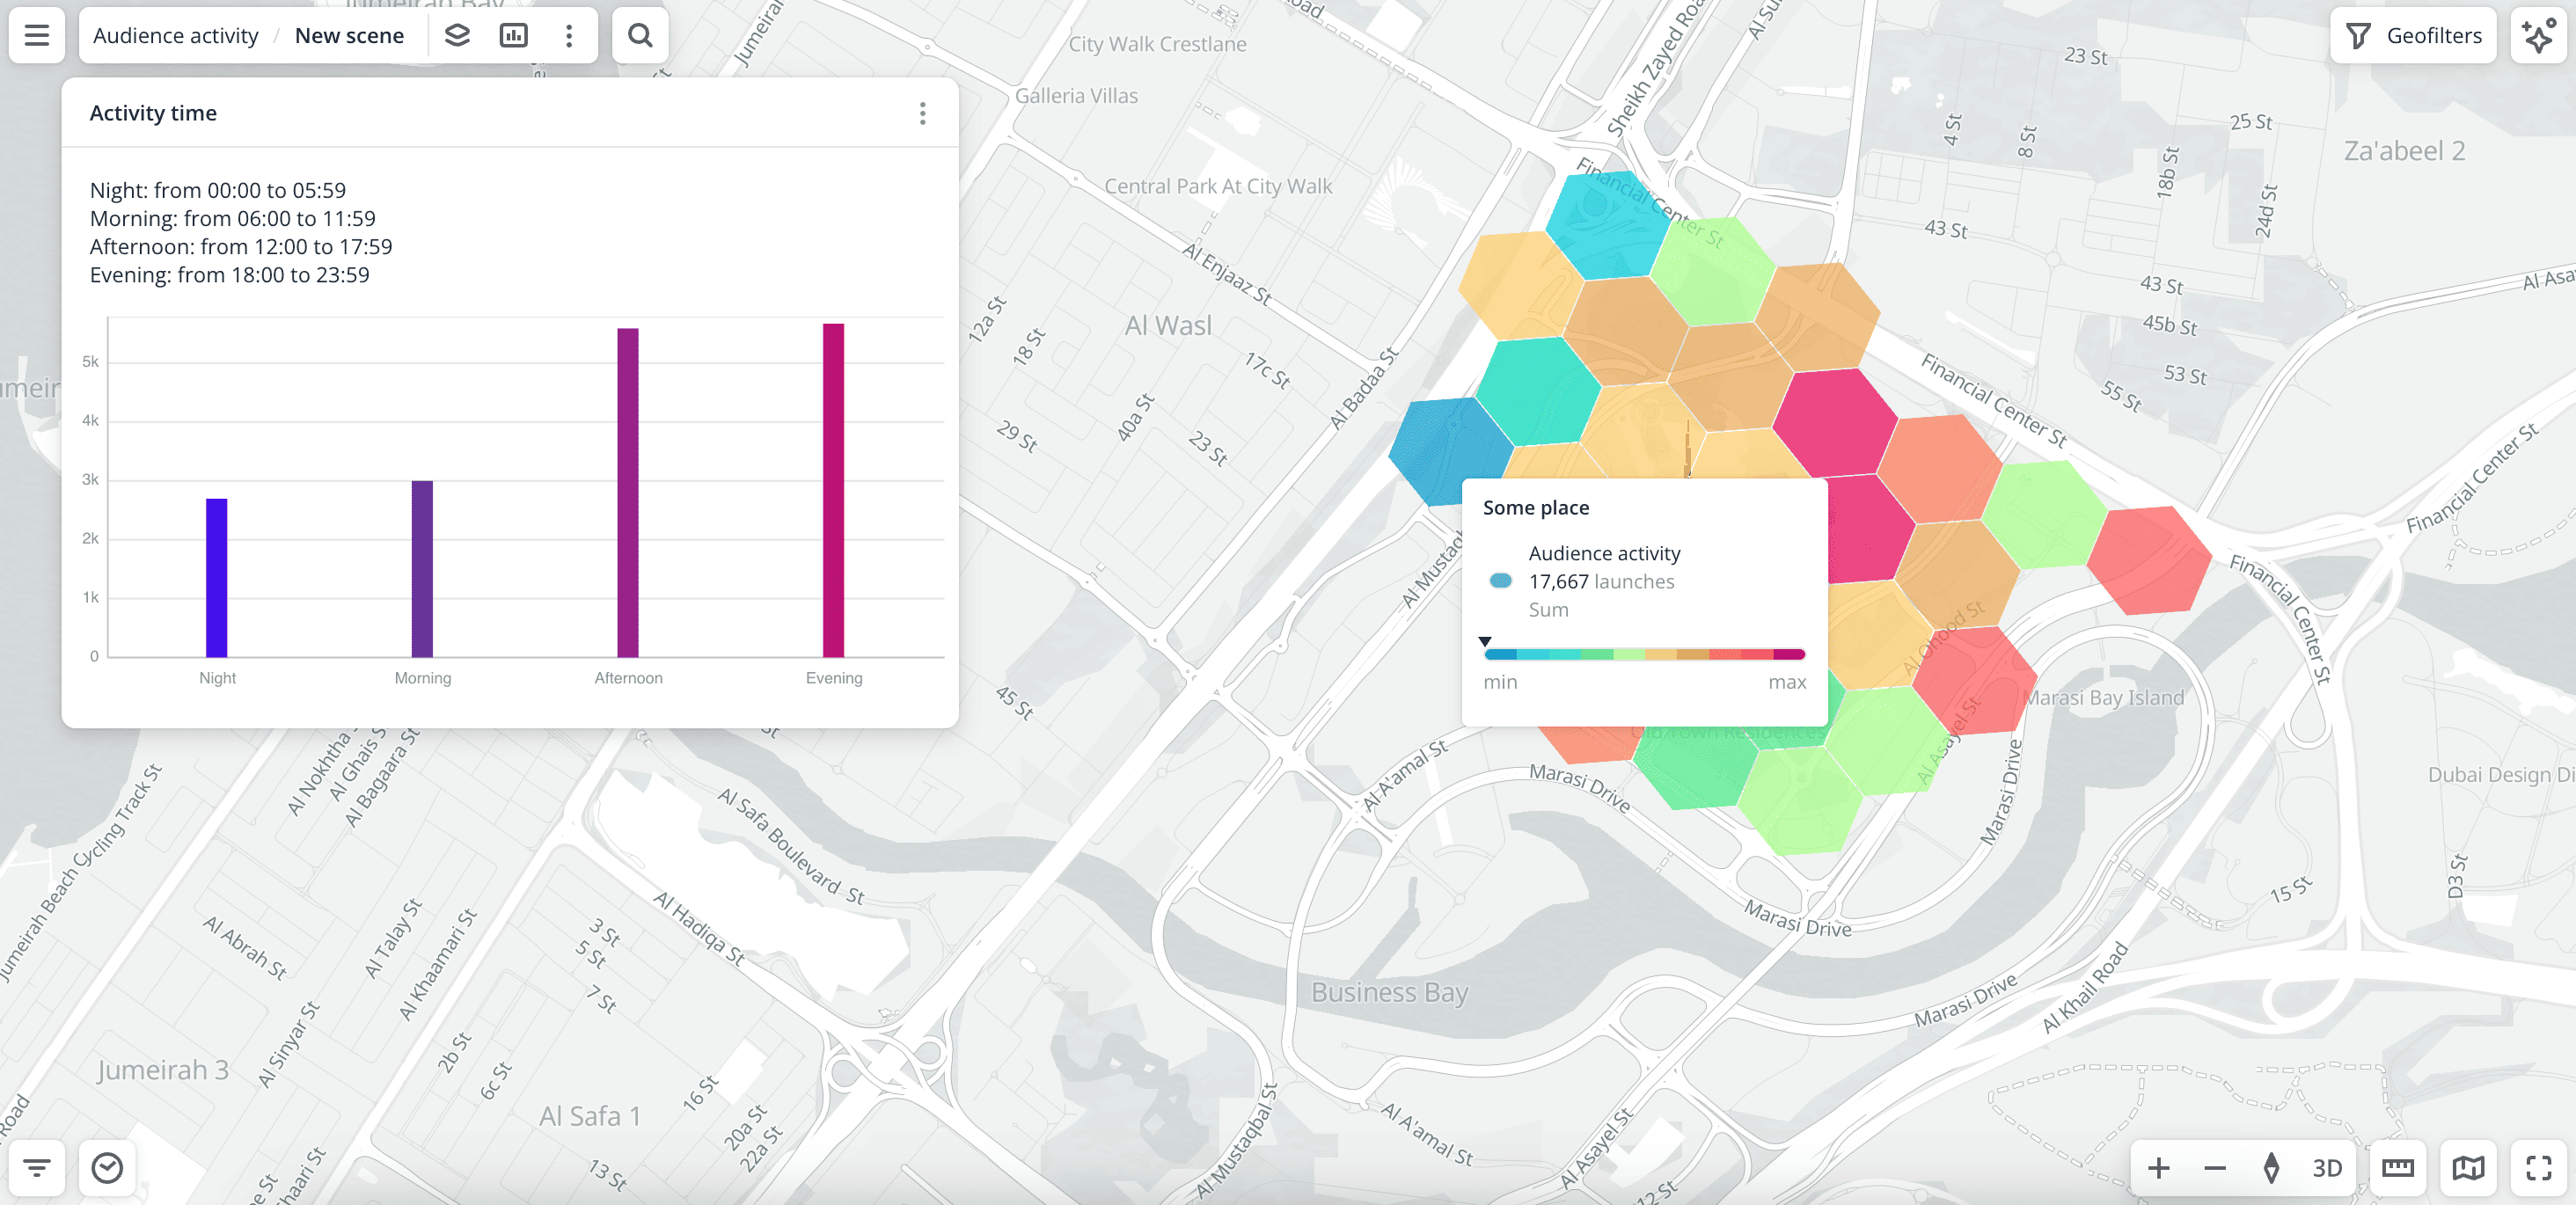The width and height of the screenshot is (2576, 1205).
Task: Toggle the 3D map view
Action: tap(2327, 1168)
